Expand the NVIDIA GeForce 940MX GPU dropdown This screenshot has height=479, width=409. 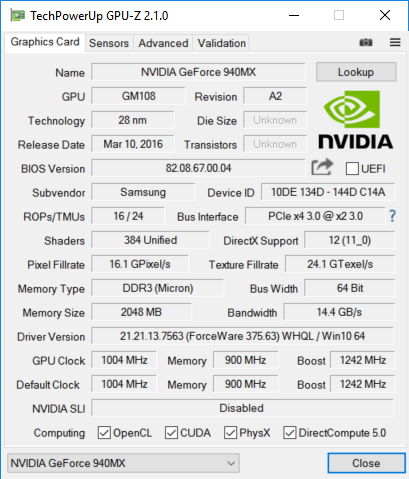[123, 463]
